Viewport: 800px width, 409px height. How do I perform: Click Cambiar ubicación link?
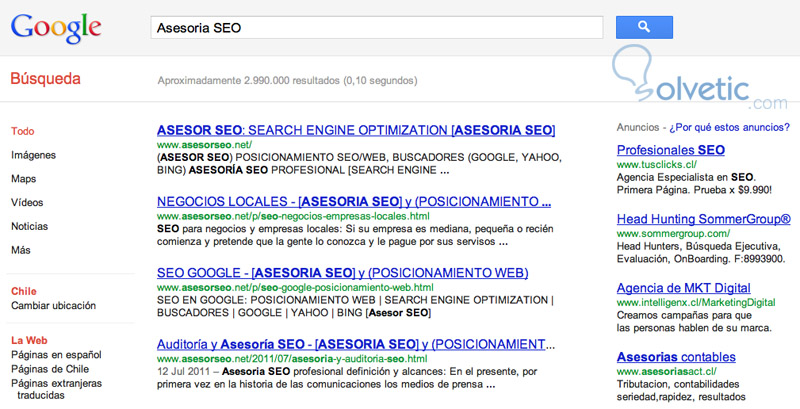point(53,305)
